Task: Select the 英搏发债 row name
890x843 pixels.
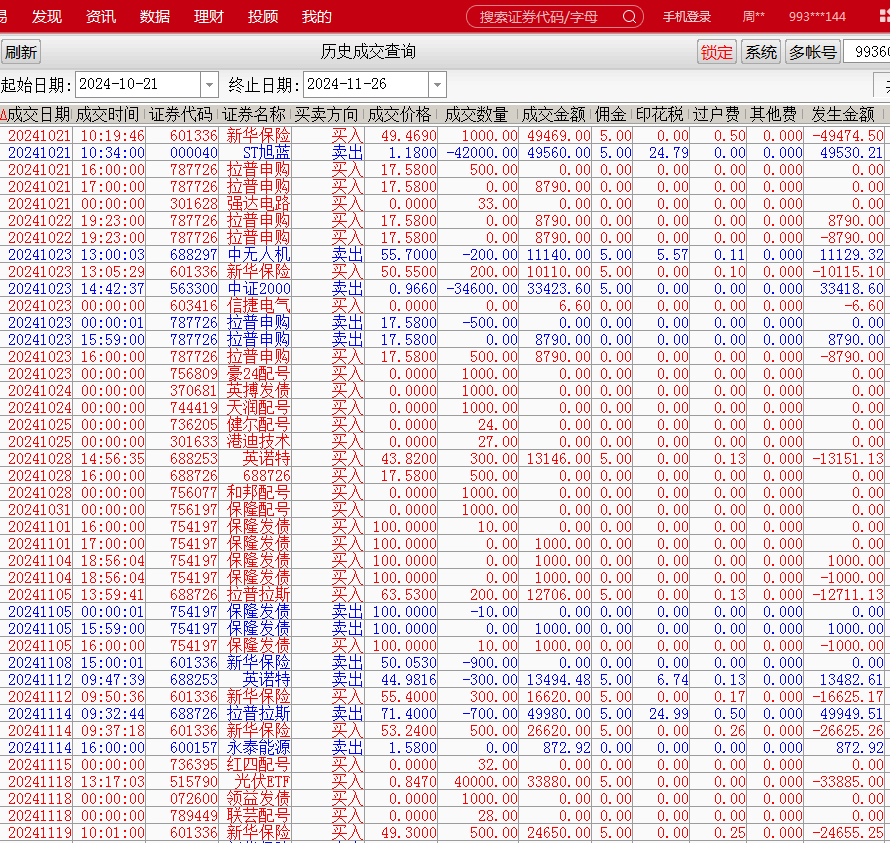Action: pyautogui.click(x=258, y=391)
